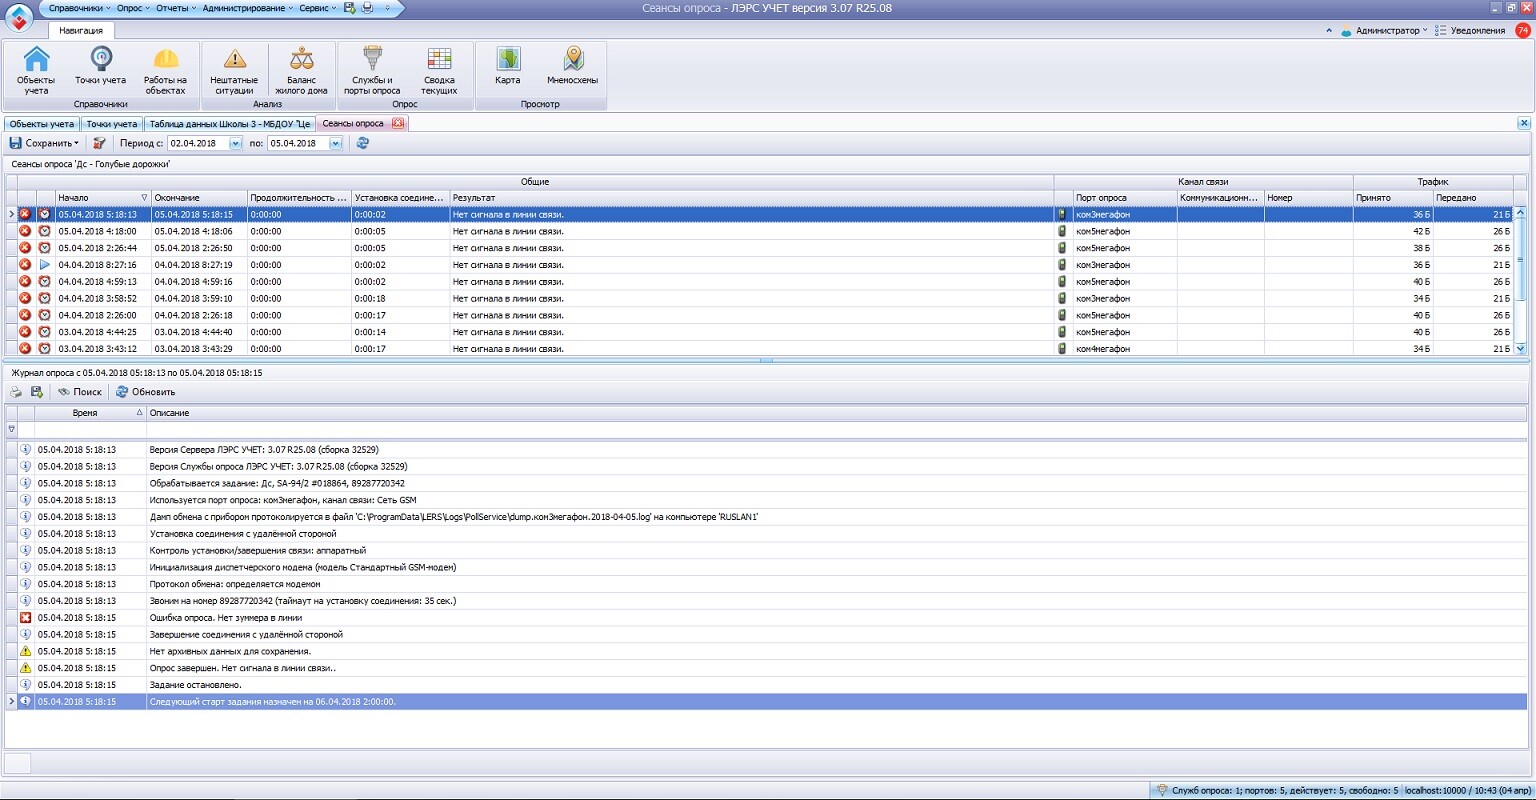Select log entry Задание остановлено
This screenshot has height=800, width=1536.
click(766, 685)
